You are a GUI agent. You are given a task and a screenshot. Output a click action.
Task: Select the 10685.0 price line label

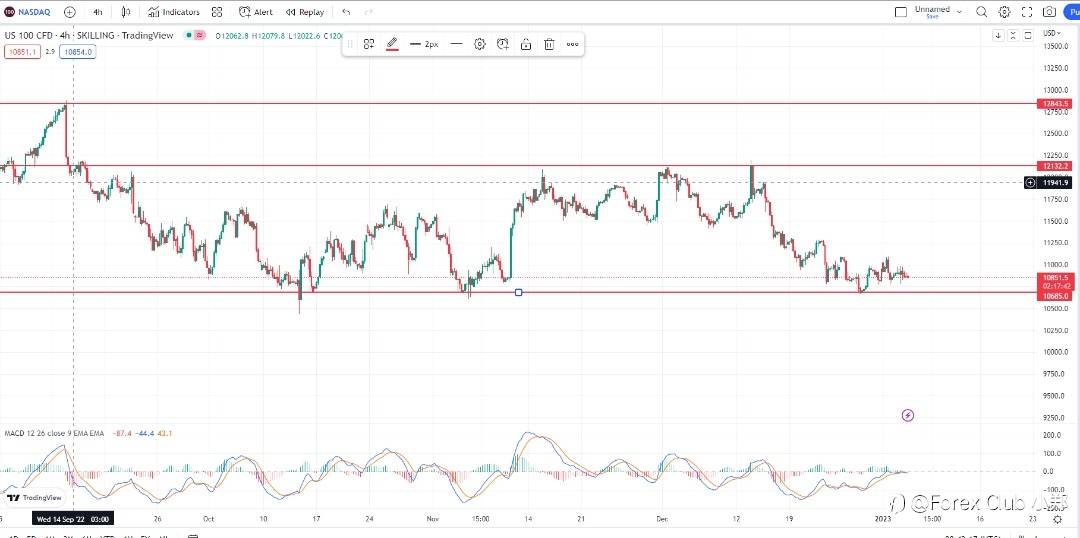click(x=1054, y=296)
